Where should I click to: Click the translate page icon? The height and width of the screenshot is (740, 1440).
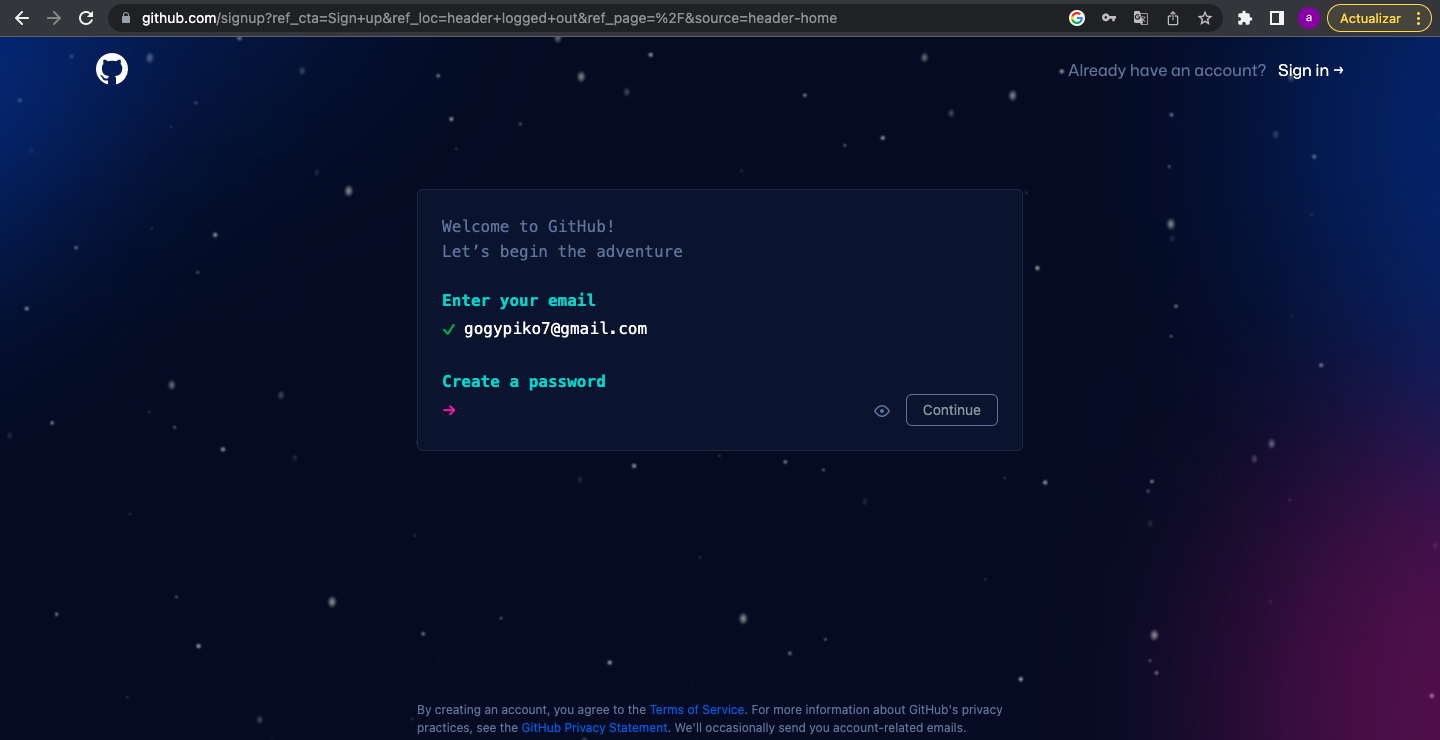(x=1141, y=18)
